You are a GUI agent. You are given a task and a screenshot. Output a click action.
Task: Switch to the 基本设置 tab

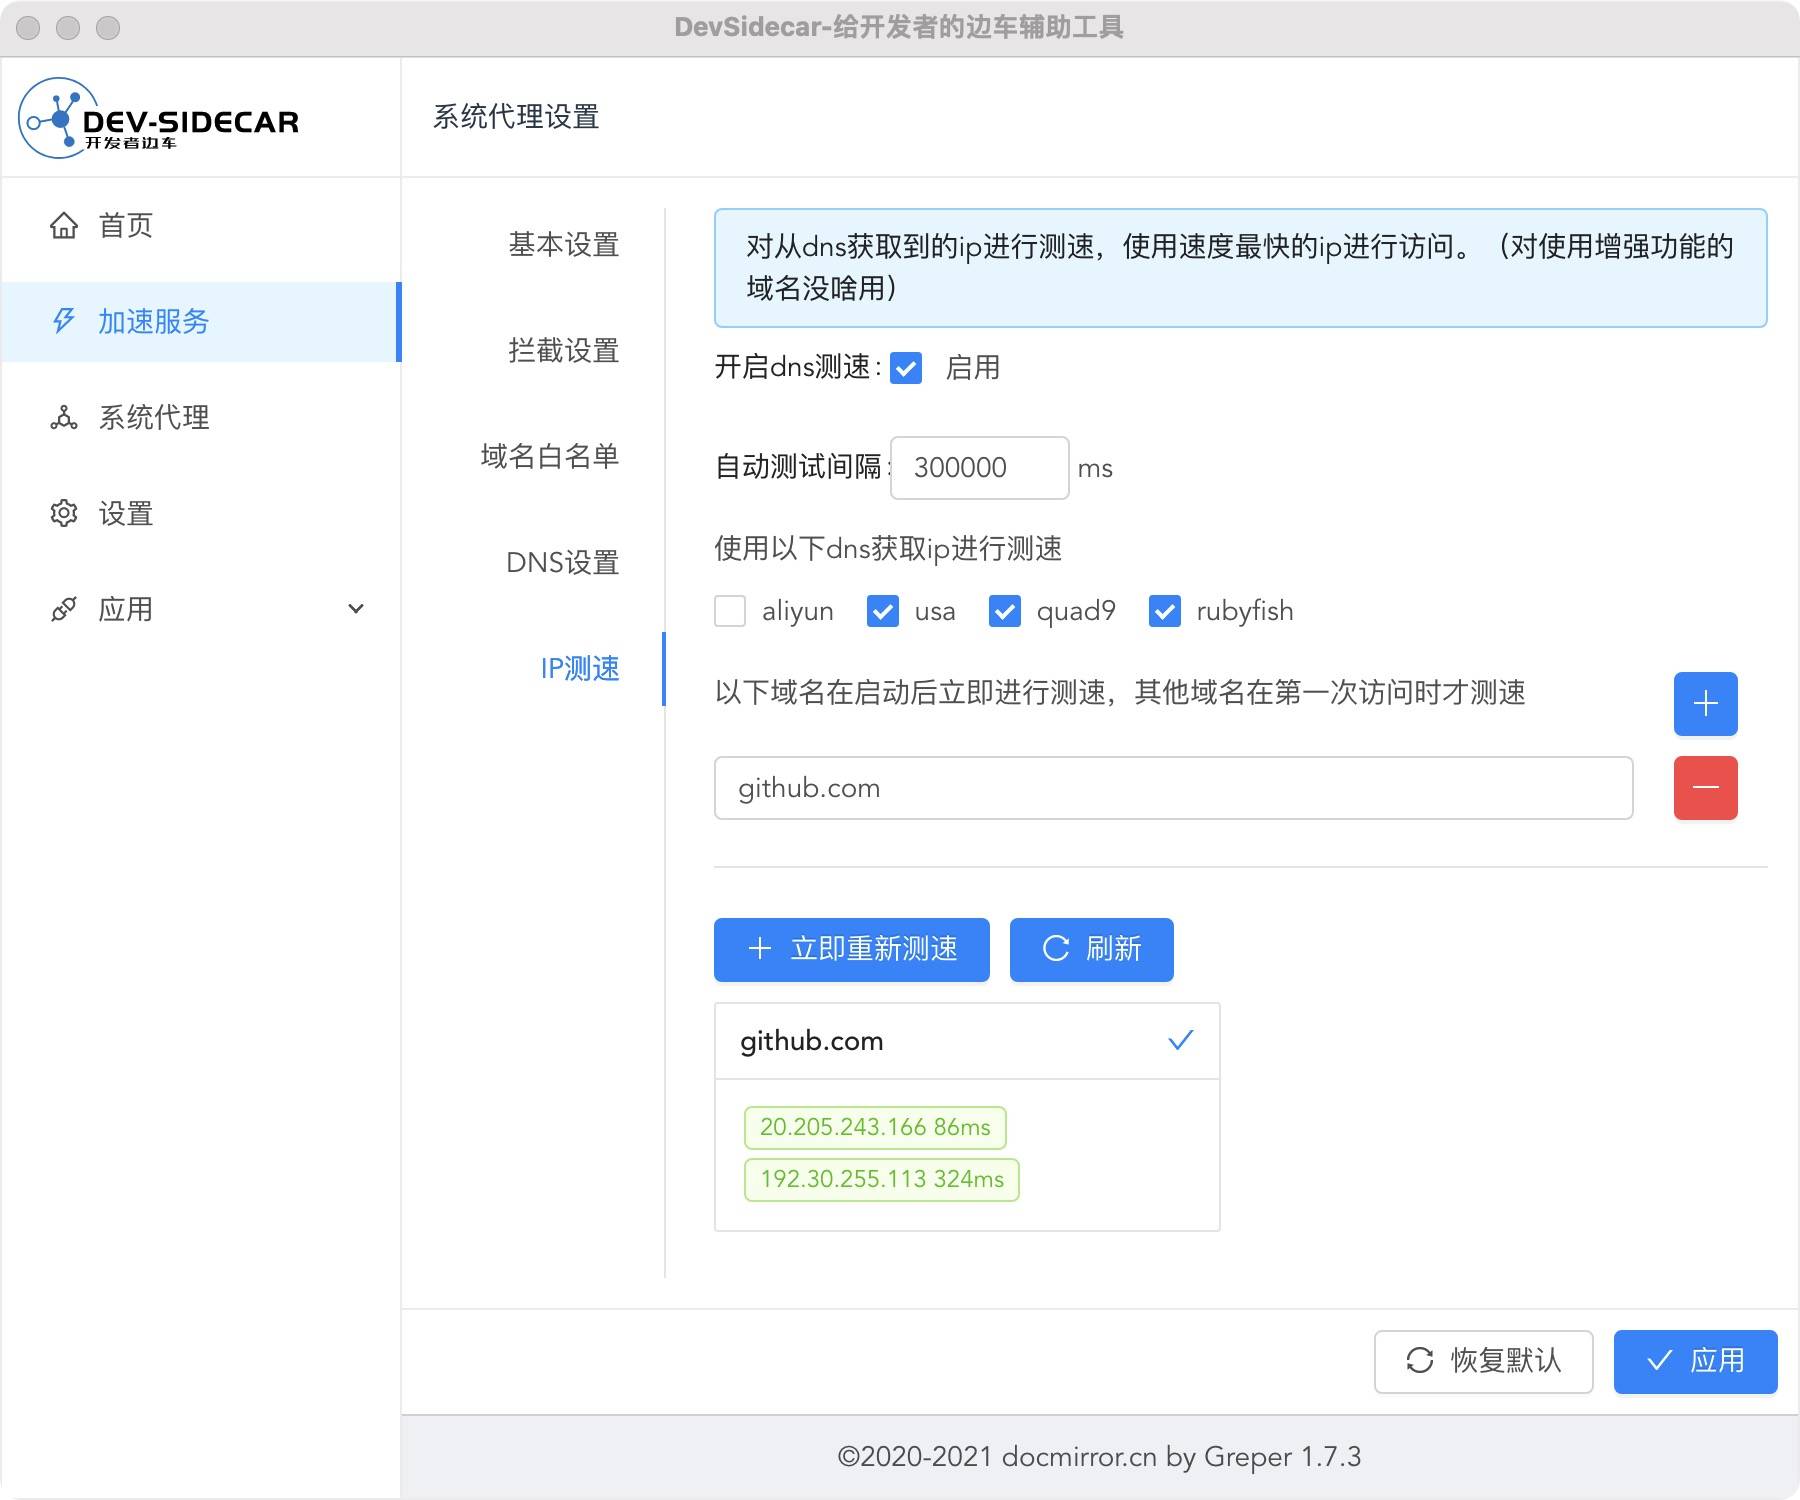[564, 245]
